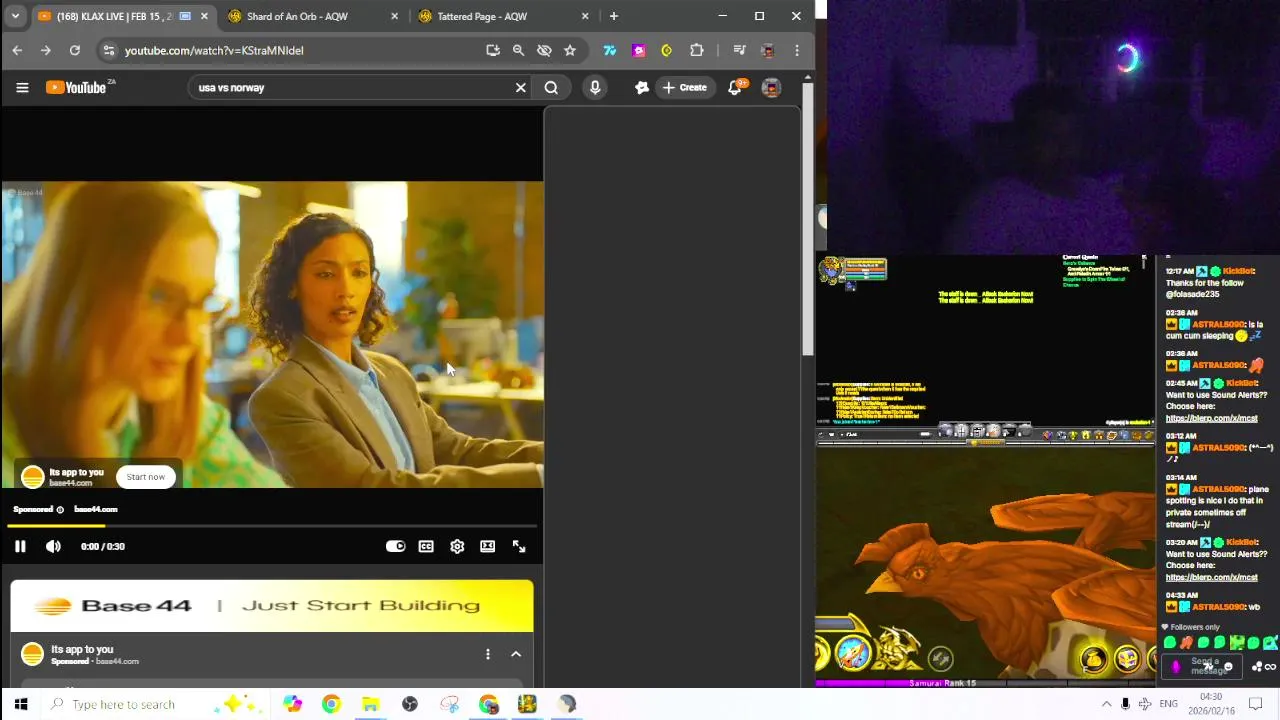The image size is (1280, 720).
Task: Go back in browser history
Action: tap(17, 50)
